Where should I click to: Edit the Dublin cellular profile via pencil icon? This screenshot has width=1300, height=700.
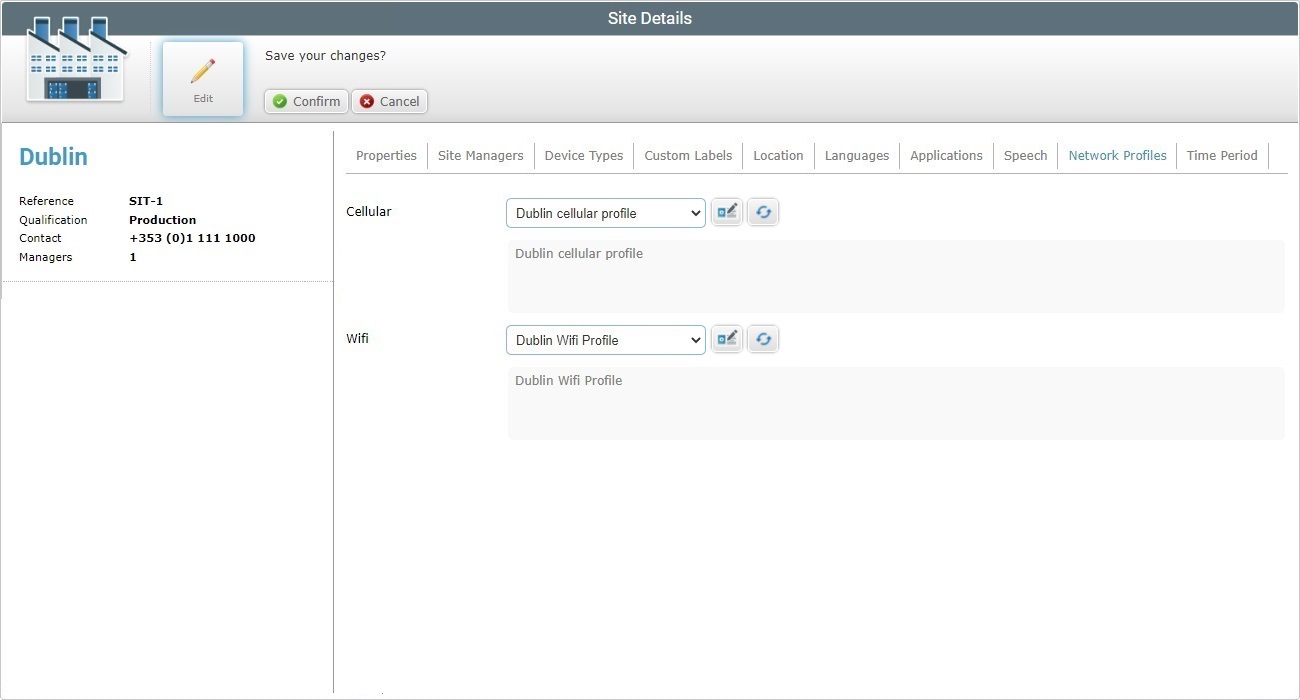click(726, 211)
